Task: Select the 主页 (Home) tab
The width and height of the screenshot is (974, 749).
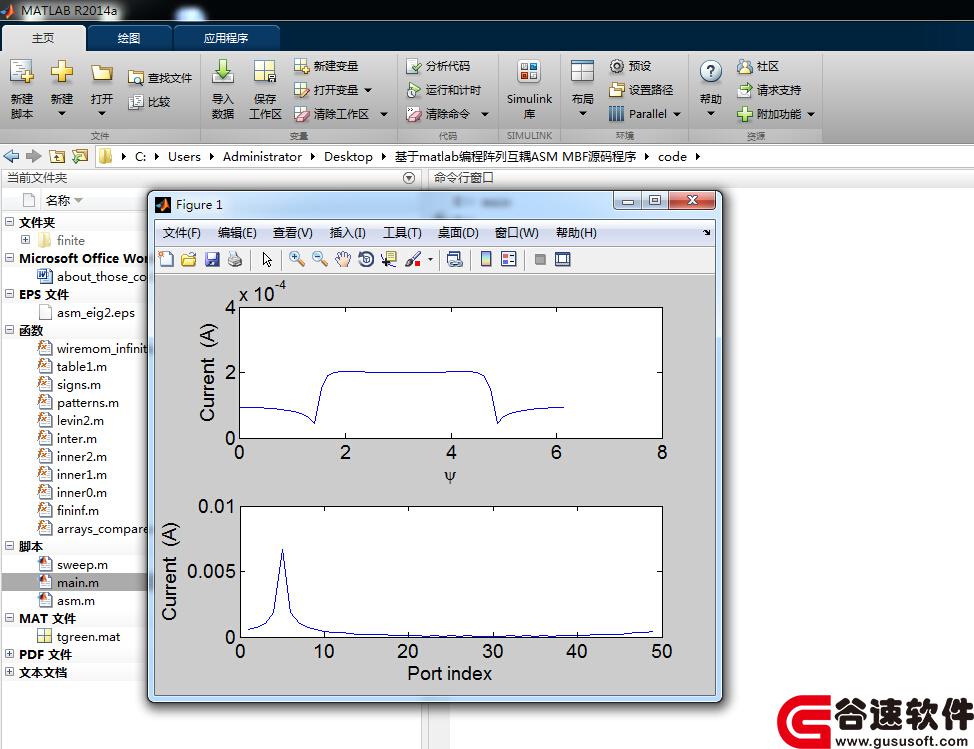Action: point(43,38)
